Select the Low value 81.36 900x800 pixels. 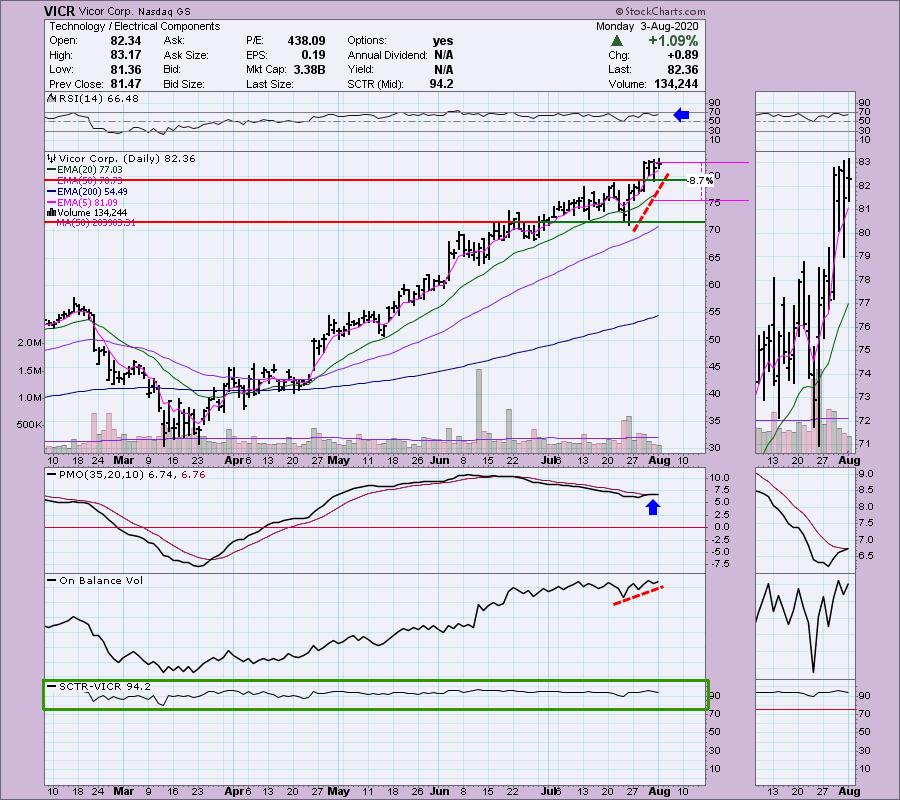pos(126,69)
